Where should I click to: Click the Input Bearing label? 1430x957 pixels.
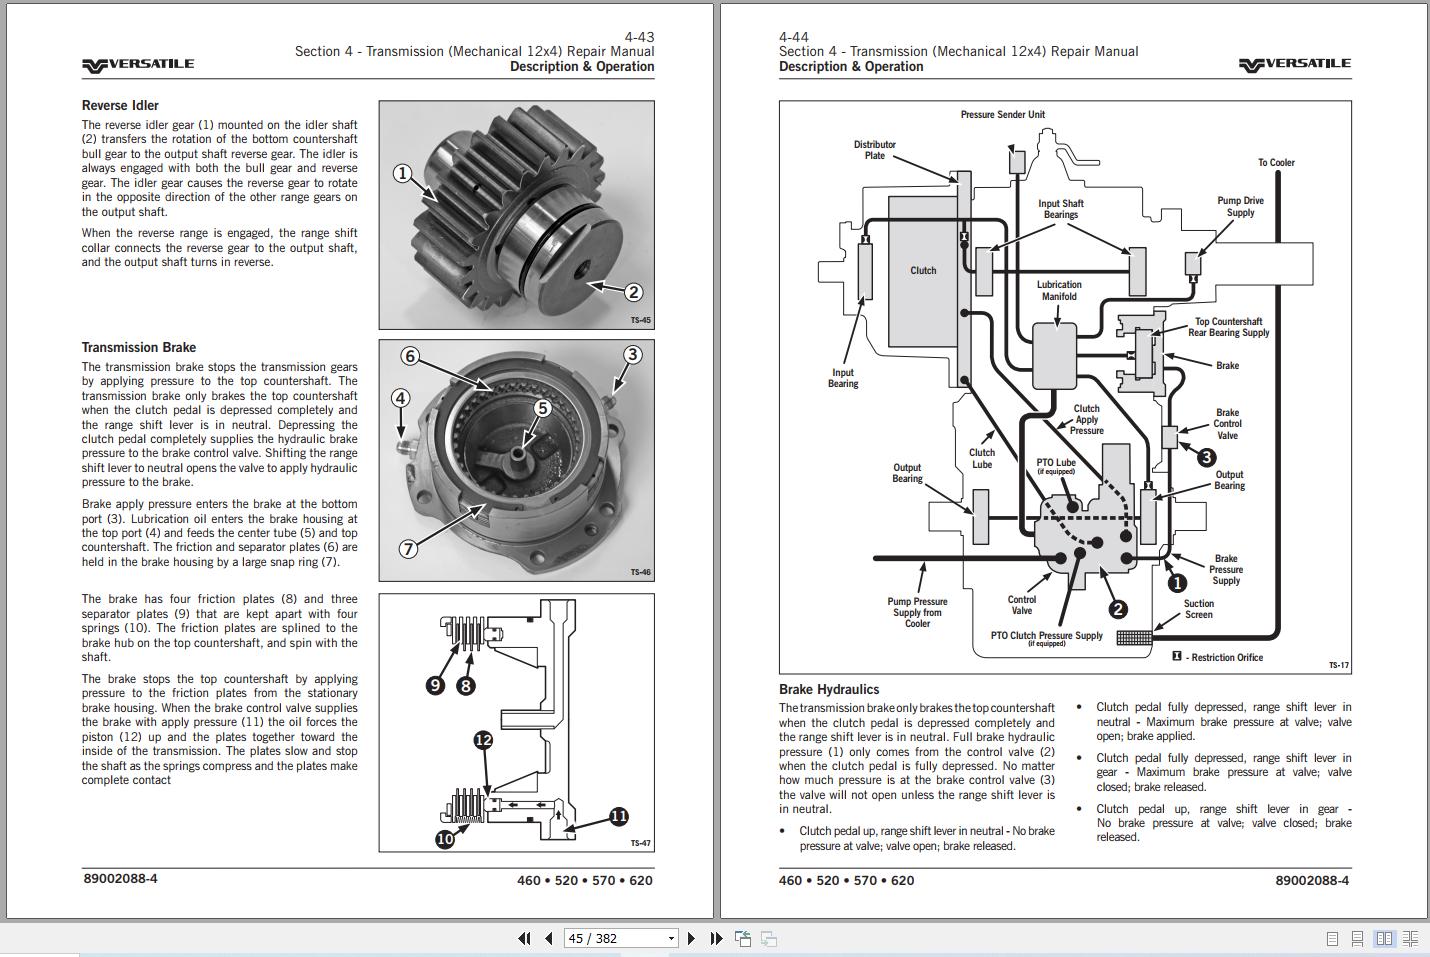click(x=843, y=378)
